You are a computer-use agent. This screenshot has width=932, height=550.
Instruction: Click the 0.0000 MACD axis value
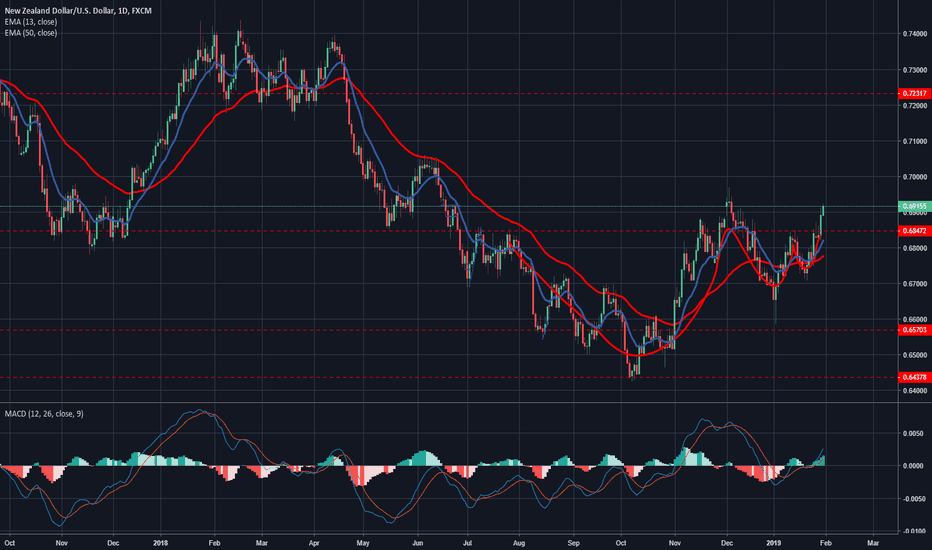pyautogui.click(x=913, y=466)
